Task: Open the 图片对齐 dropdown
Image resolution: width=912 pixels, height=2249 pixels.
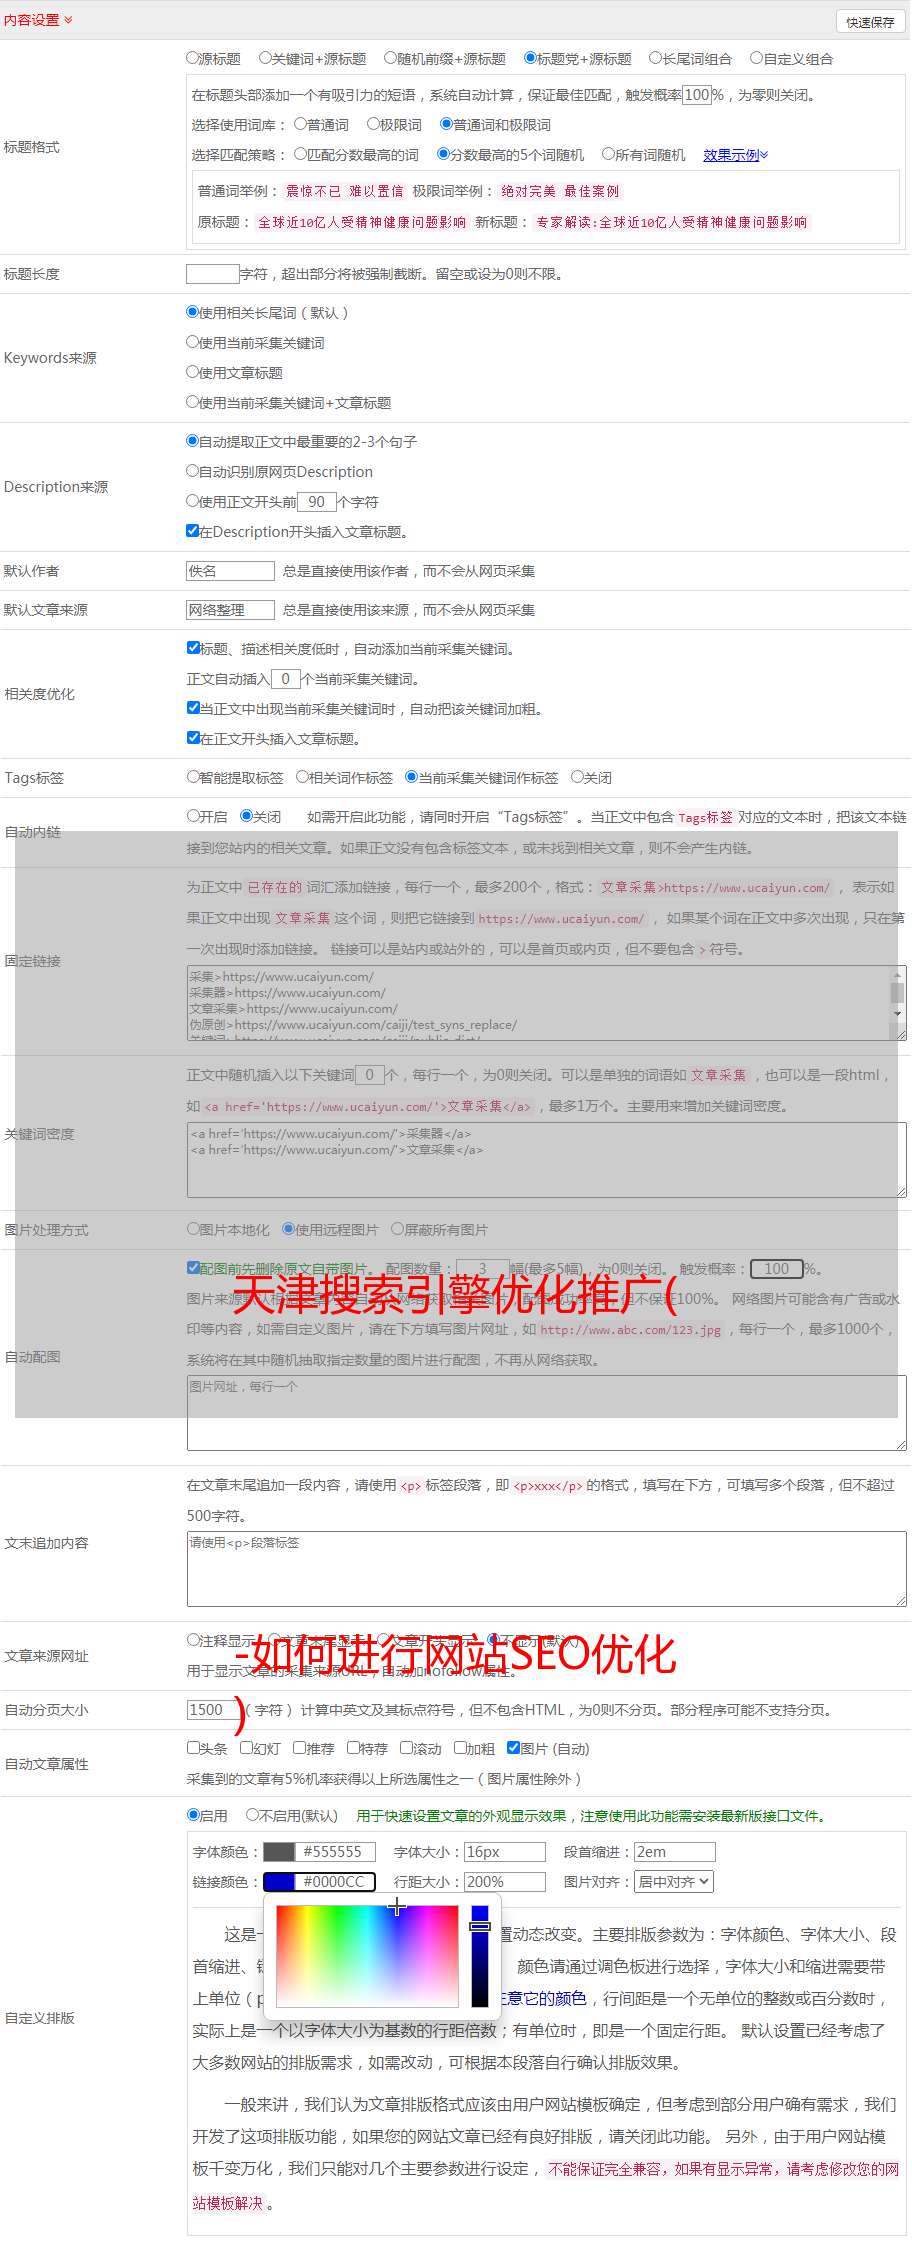Action: (x=674, y=1882)
